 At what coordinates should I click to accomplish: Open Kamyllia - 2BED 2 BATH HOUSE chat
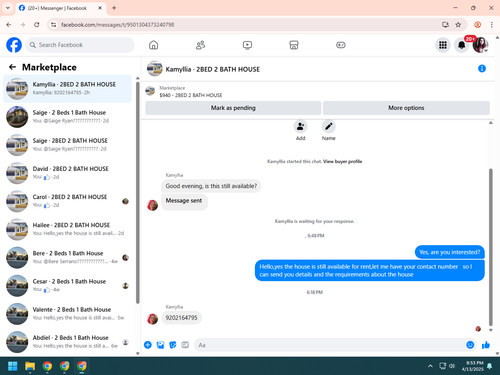click(x=67, y=89)
